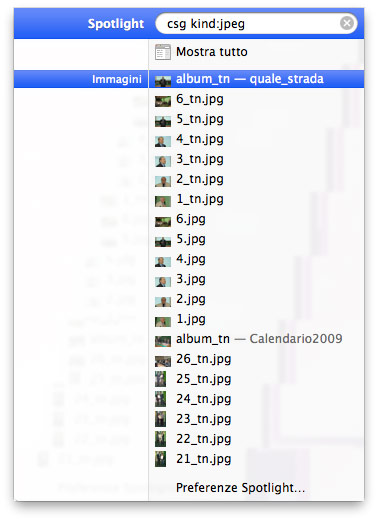Select the 3_tn.jpg result
Screen dimensions: 378x521
coord(256,159)
